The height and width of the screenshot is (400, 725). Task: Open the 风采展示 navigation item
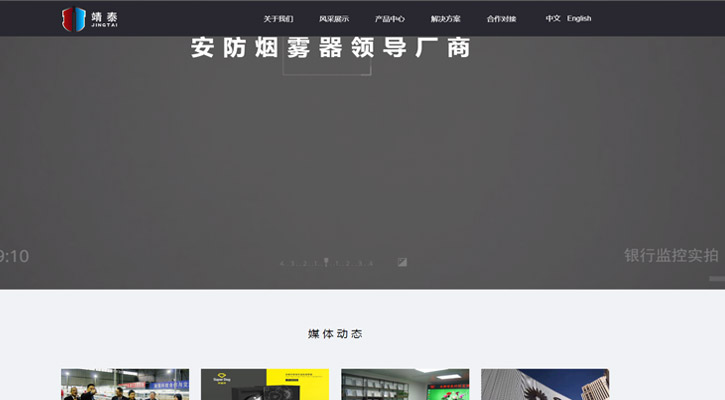click(x=334, y=19)
